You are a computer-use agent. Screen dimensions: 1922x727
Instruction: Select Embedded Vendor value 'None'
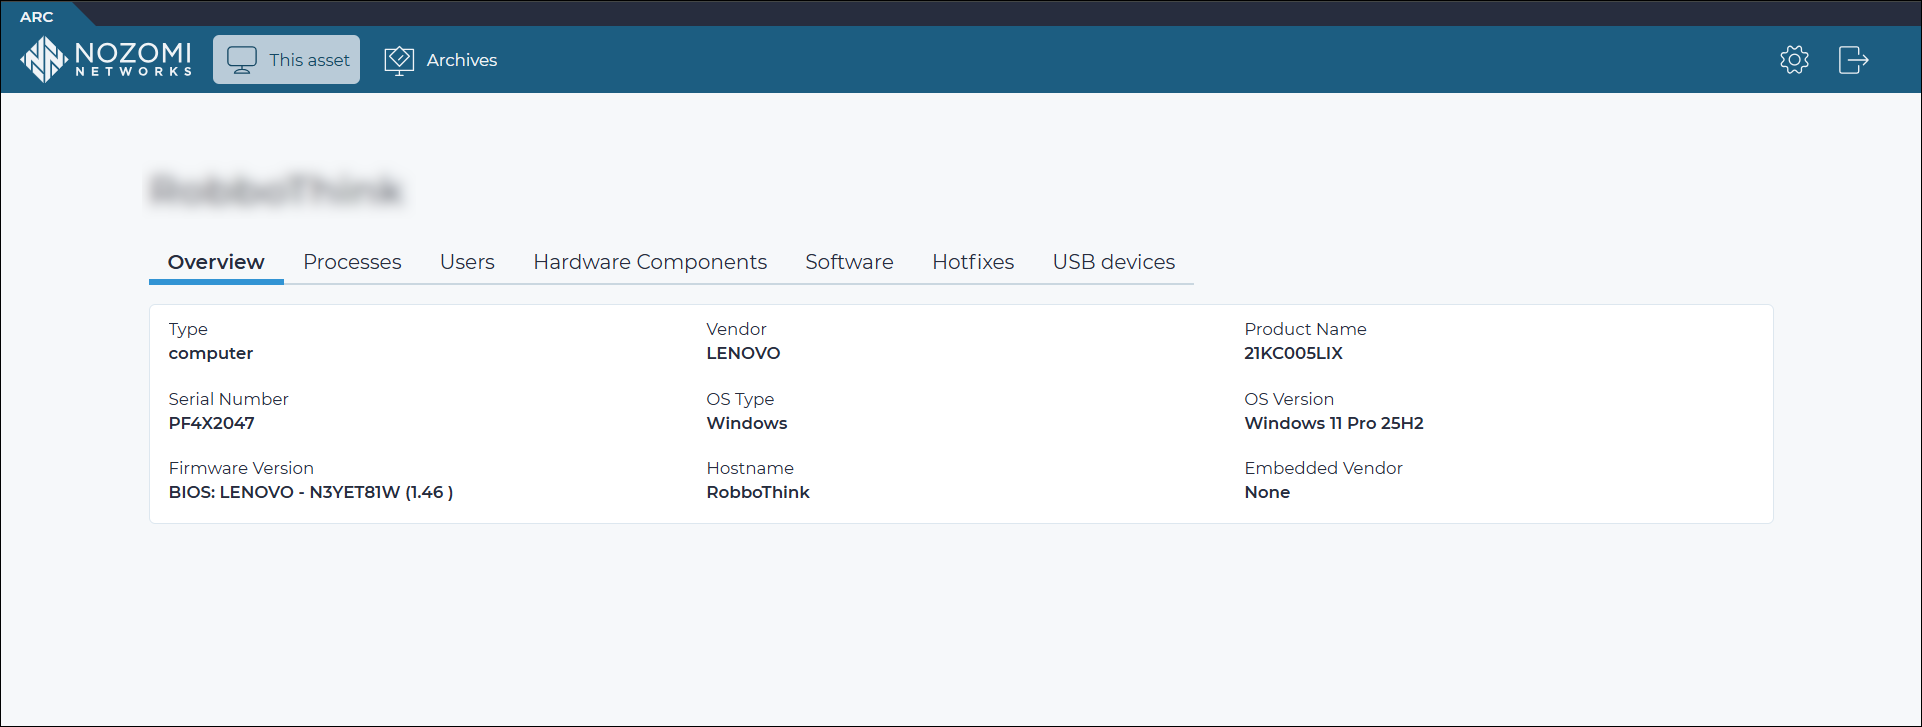[x=1267, y=492]
